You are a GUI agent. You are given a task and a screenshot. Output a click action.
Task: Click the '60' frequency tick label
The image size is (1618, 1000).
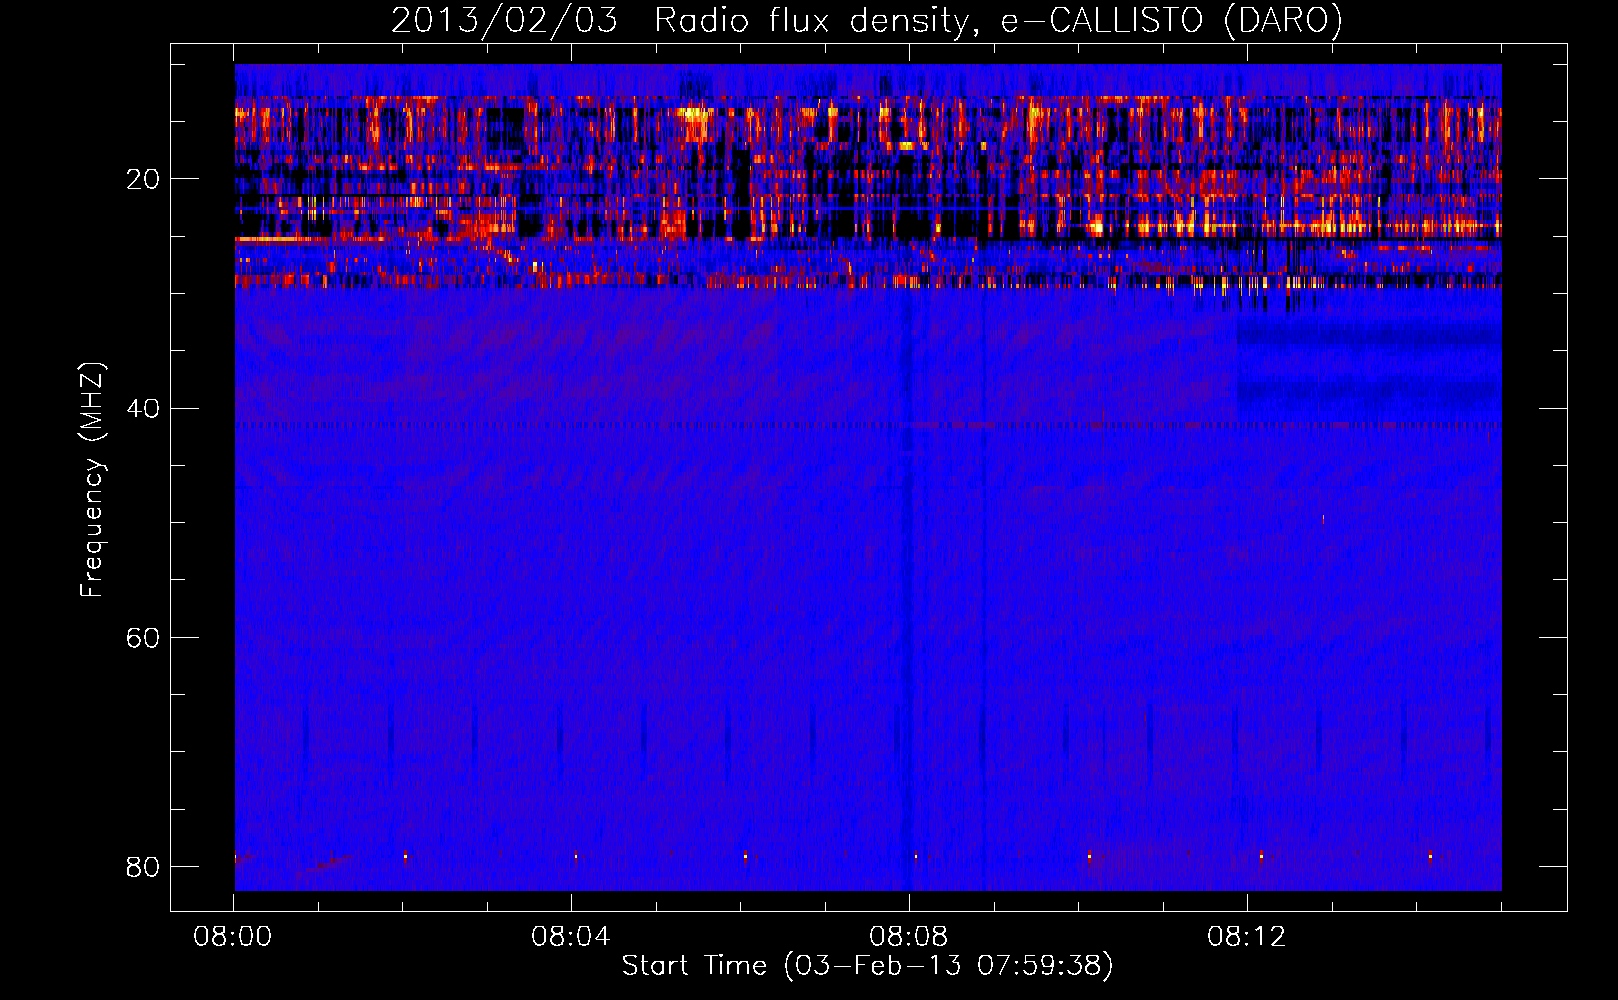pyautogui.click(x=143, y=637)
